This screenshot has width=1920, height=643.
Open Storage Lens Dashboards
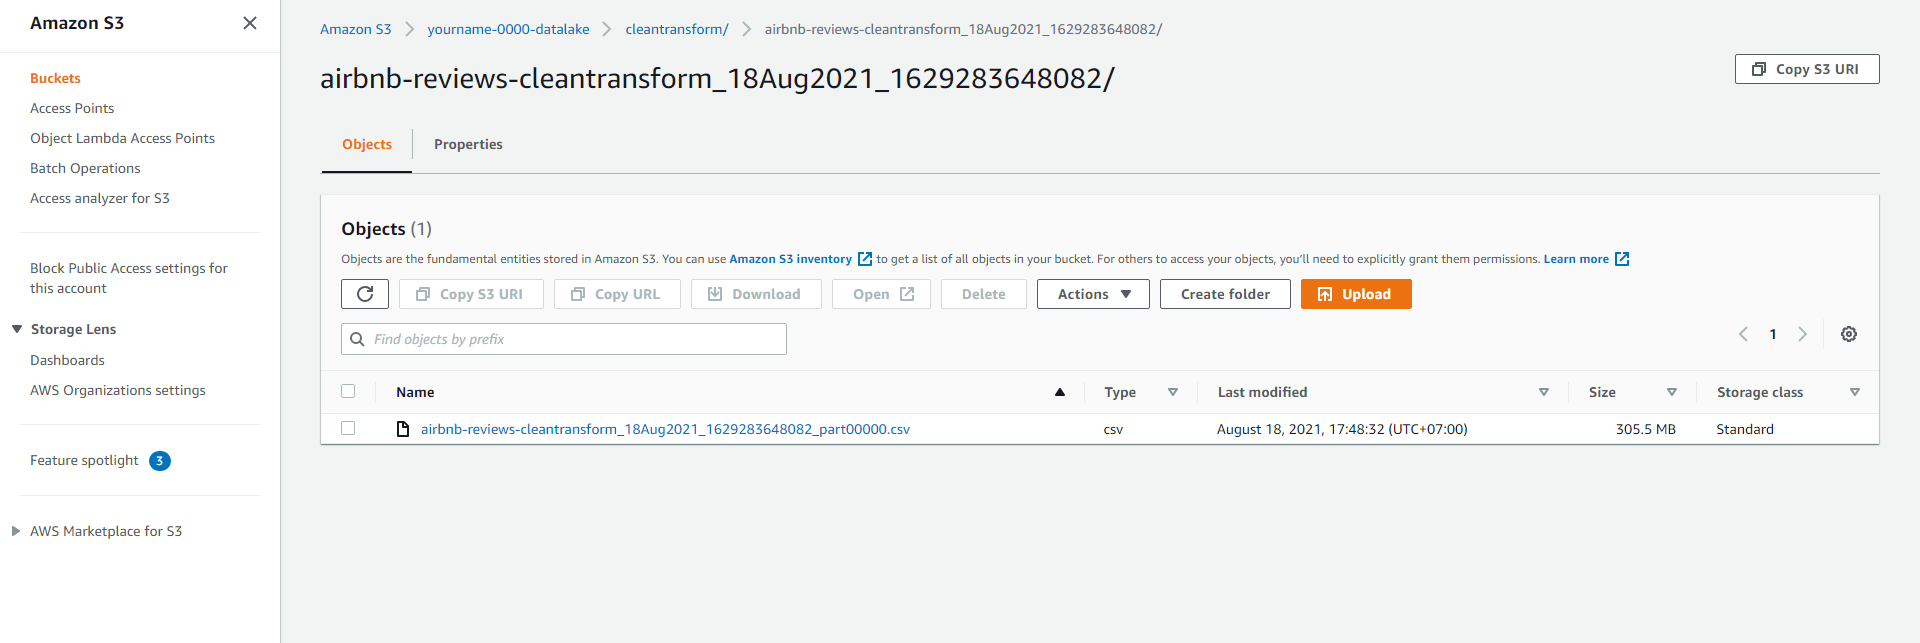(x=67, y=360)
